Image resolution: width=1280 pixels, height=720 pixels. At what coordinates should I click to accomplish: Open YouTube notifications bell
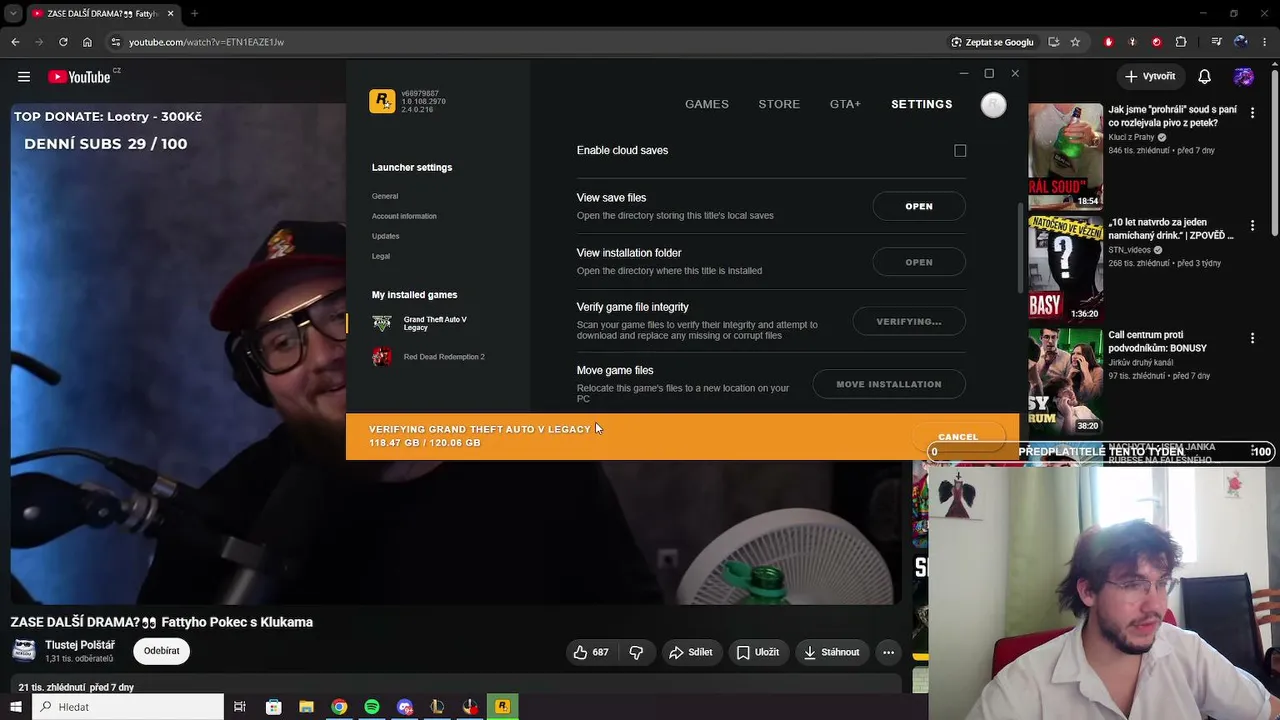click(x=1205, y=77)
